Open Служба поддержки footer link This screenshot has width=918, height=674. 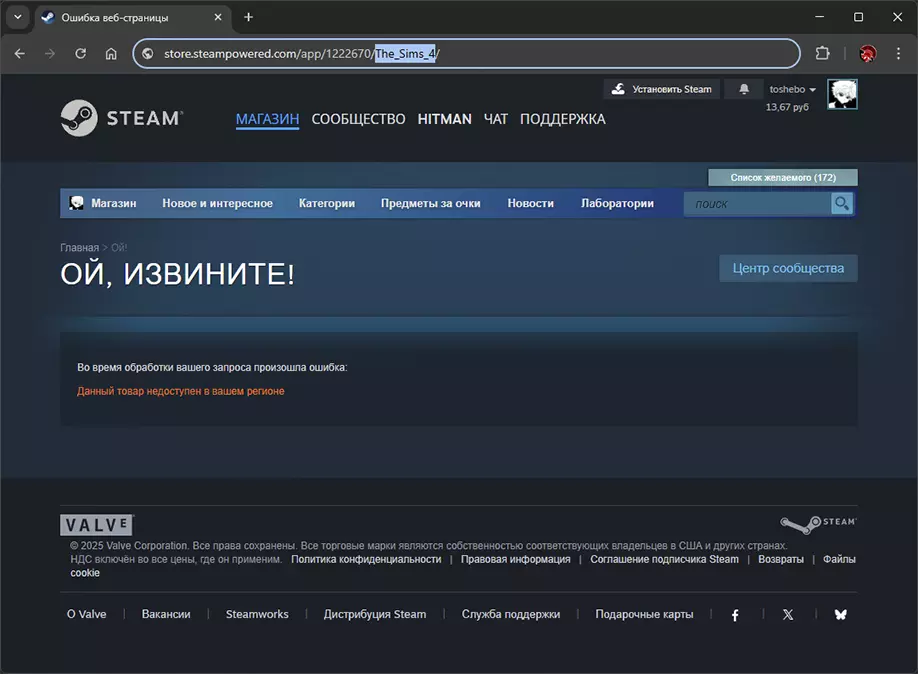point(511,614)
